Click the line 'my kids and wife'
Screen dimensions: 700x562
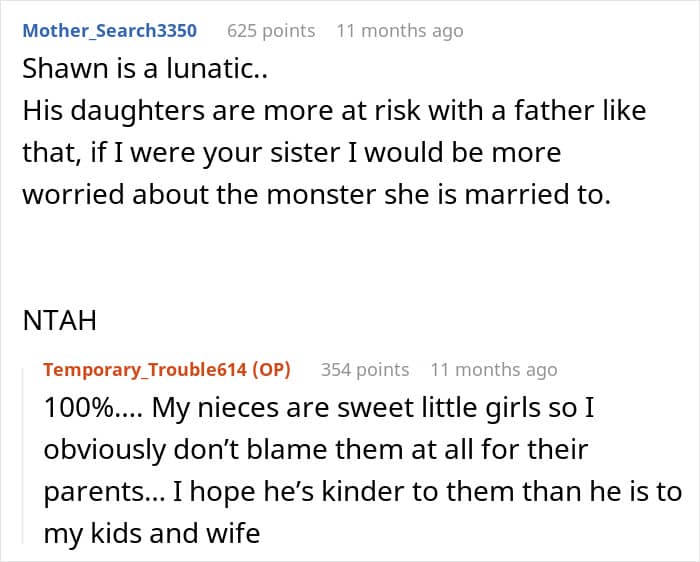[151, 534]
